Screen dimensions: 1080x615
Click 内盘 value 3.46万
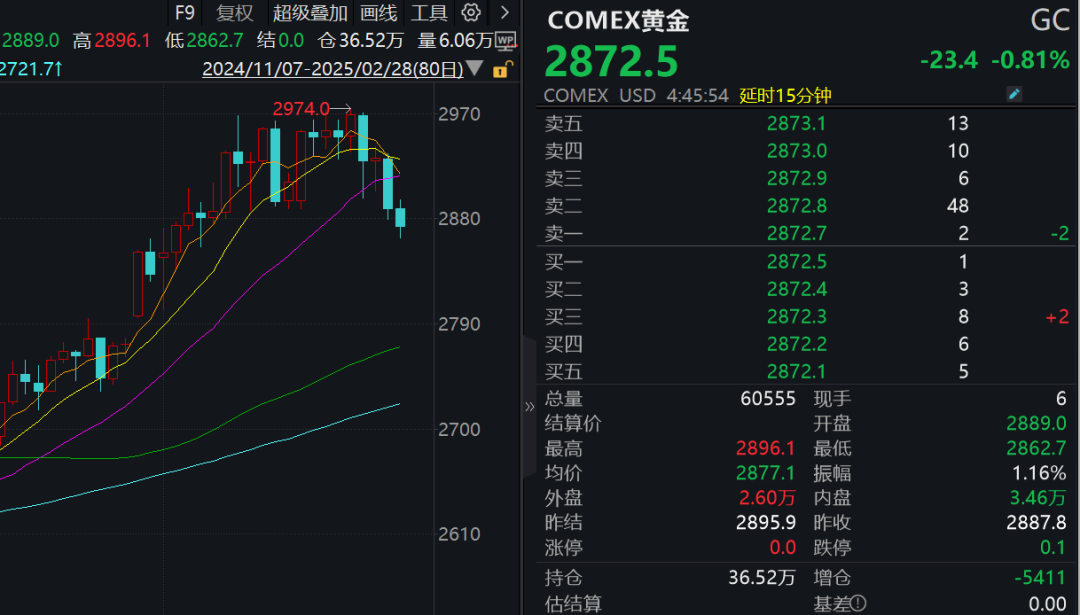(x=1038, y=497)
